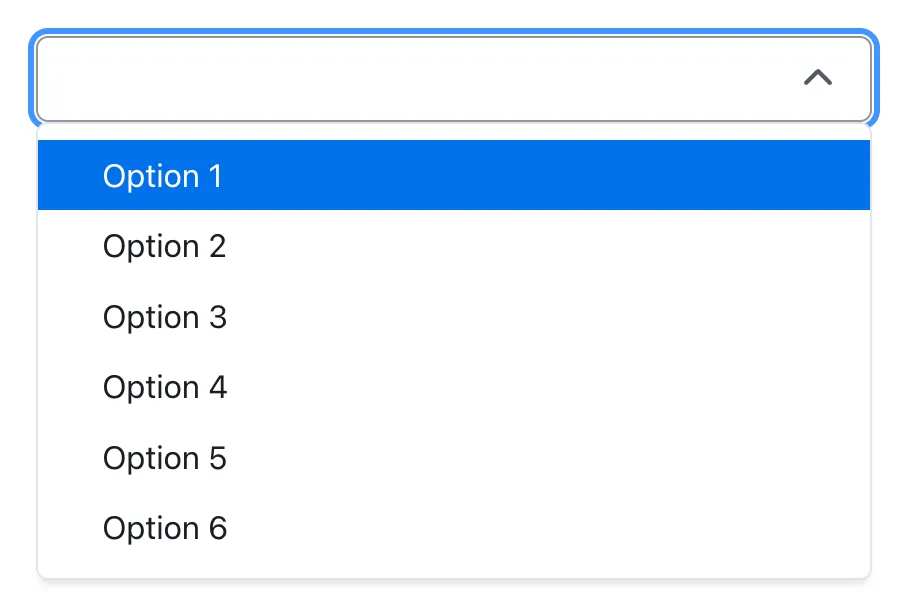
Task: Click Option 6 at the bottom
Action: (453, 528)
